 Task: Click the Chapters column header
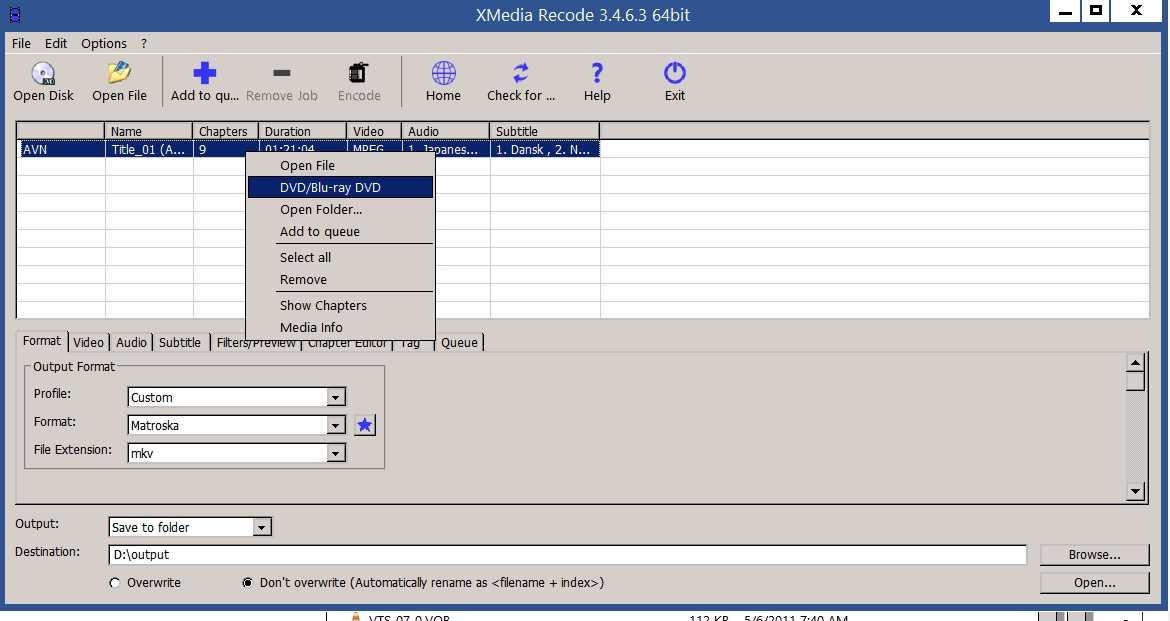225,131
